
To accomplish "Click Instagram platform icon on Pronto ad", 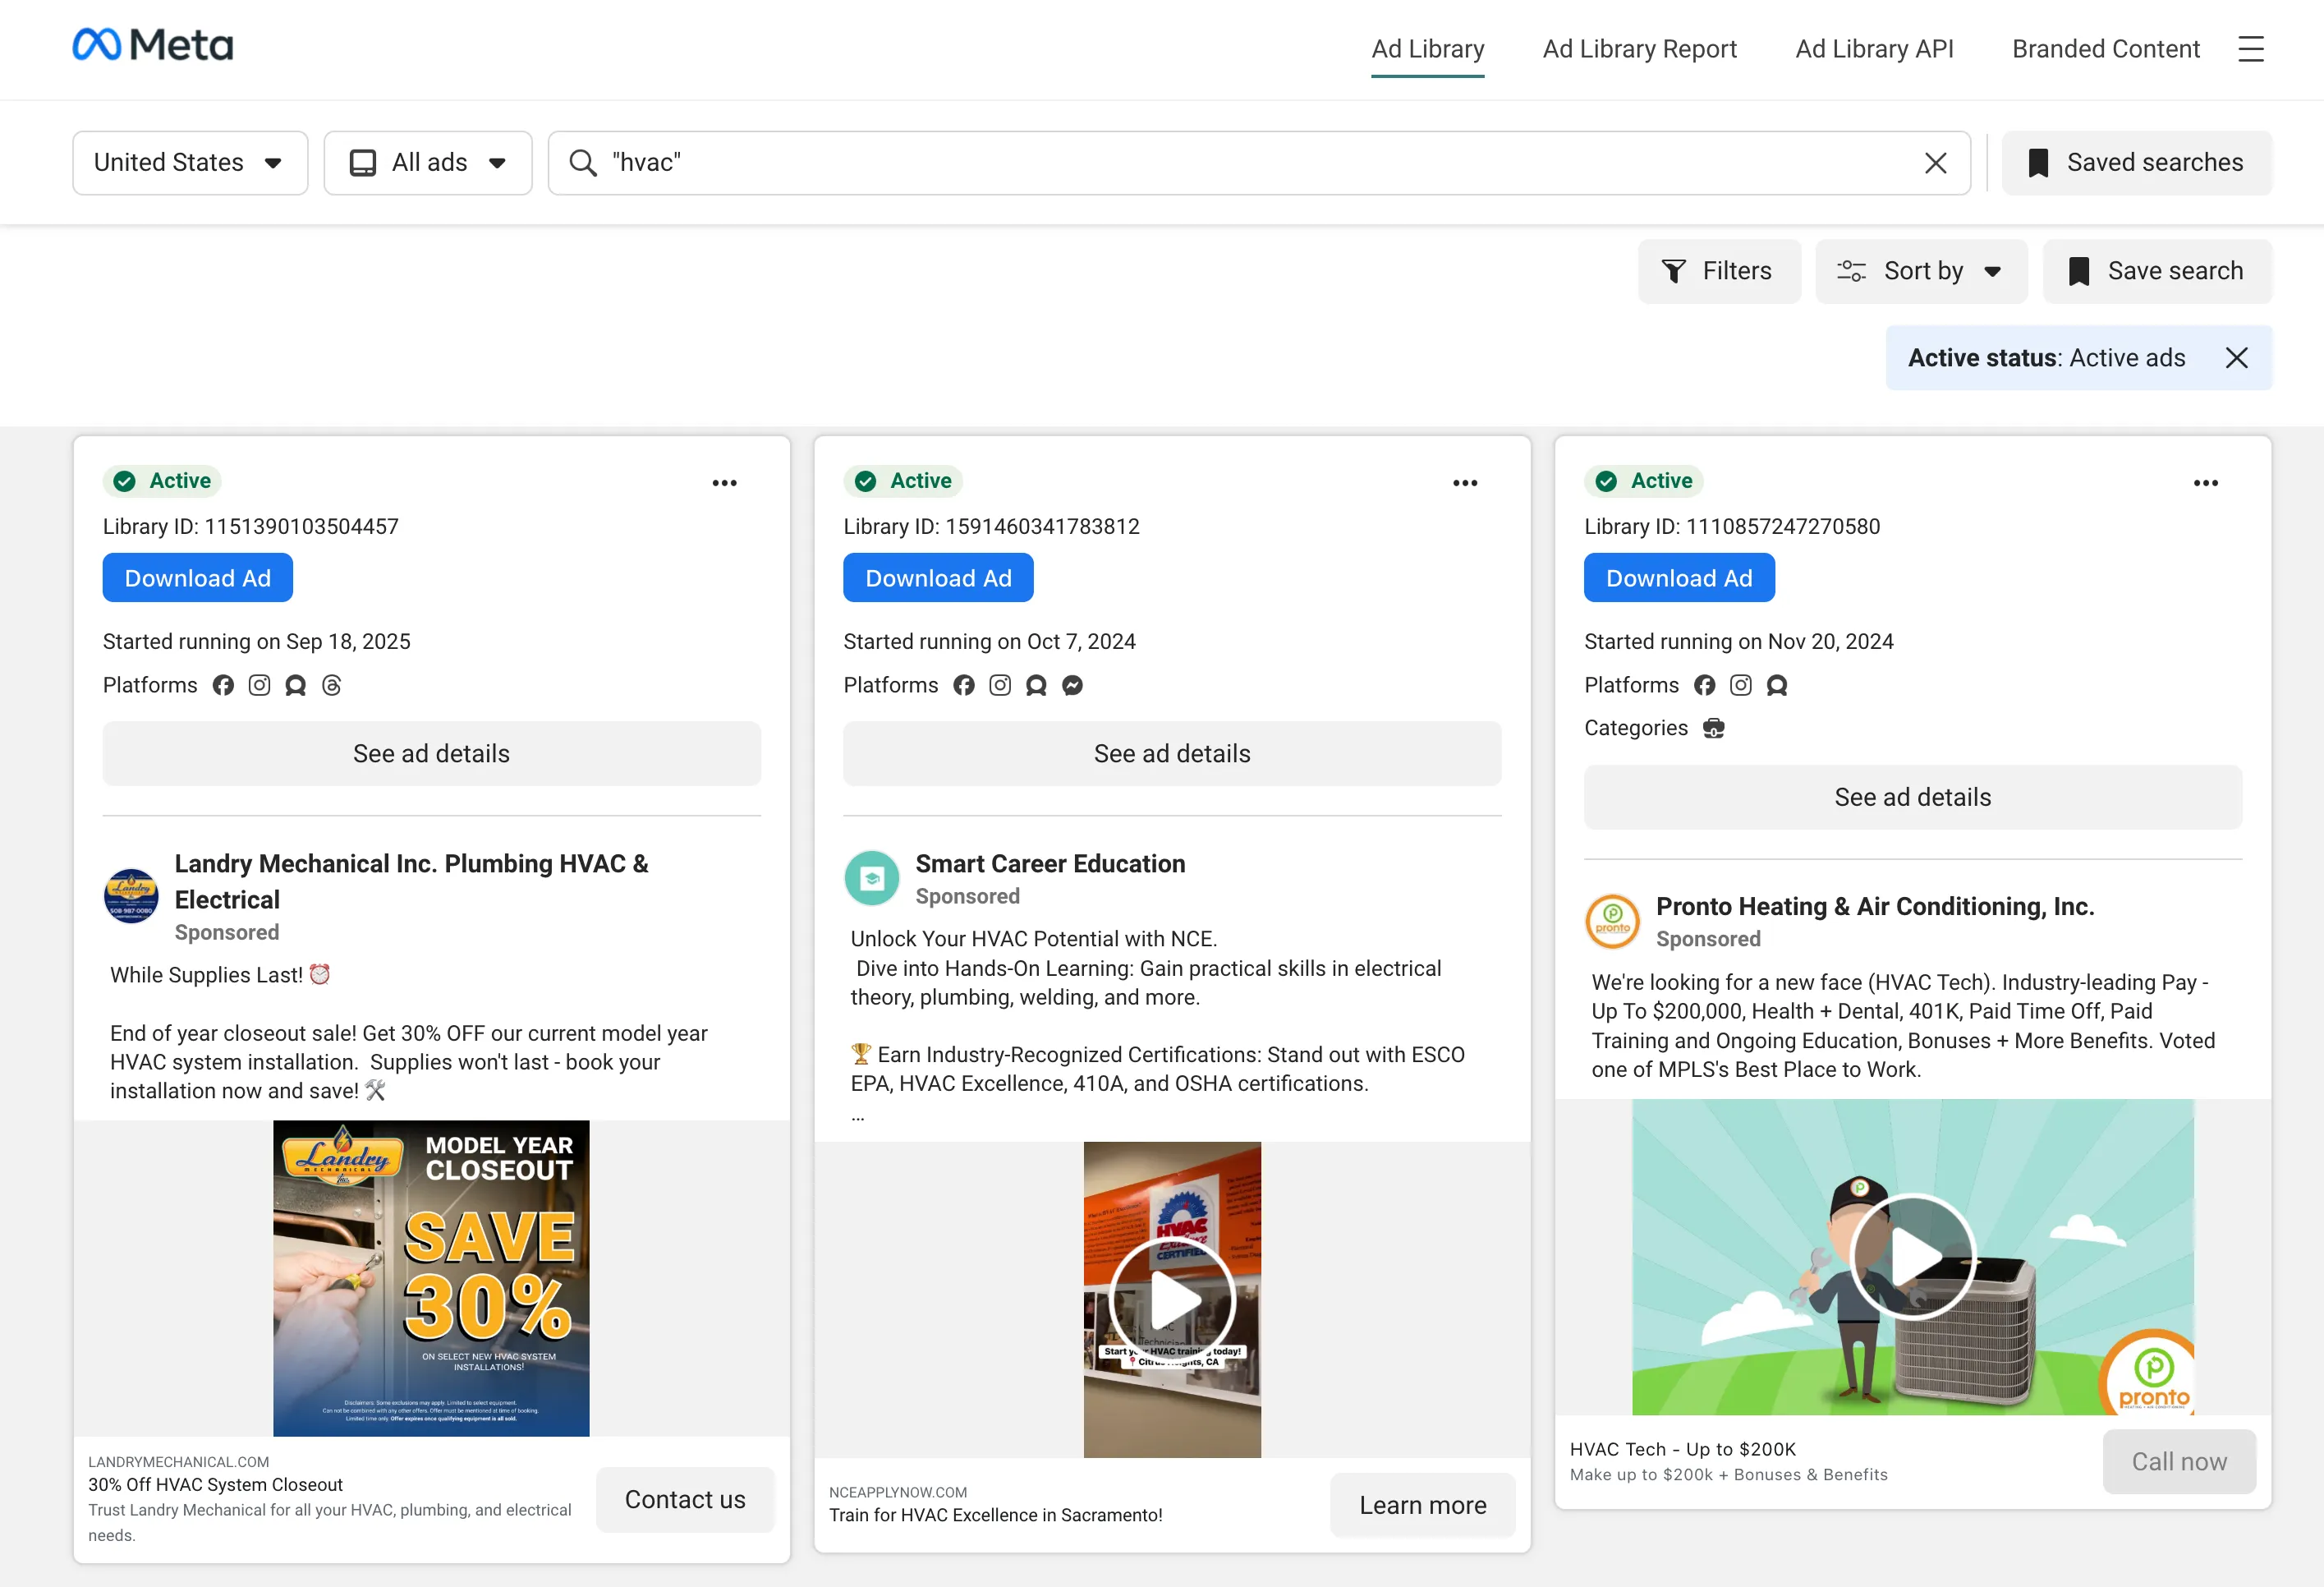I will pyautogui.click(x=1740, y=685).
